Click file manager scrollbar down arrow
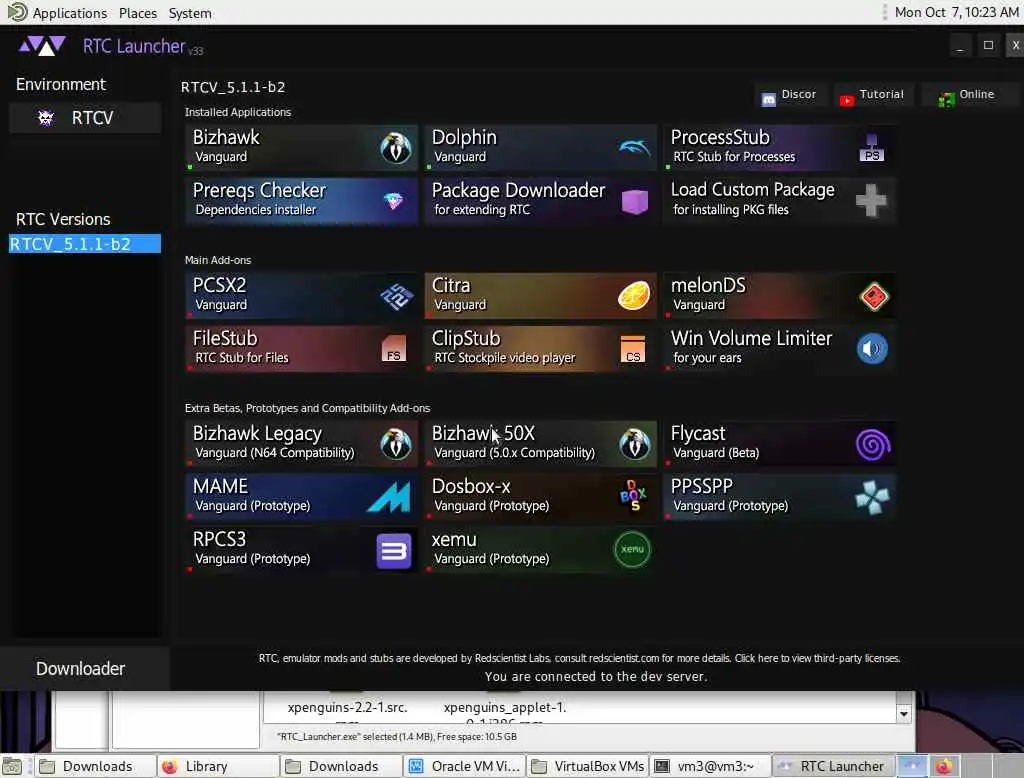Image resolution: width=1024 pixels, height=778 pixels. pyautogui.click(x=904, y=714)
